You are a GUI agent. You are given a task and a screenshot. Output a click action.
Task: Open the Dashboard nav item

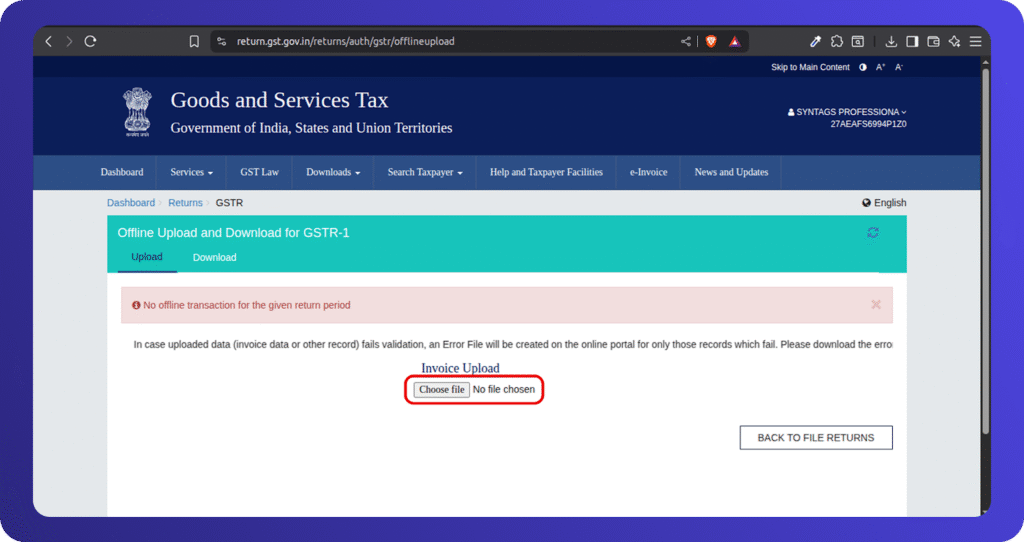[122, 172]
